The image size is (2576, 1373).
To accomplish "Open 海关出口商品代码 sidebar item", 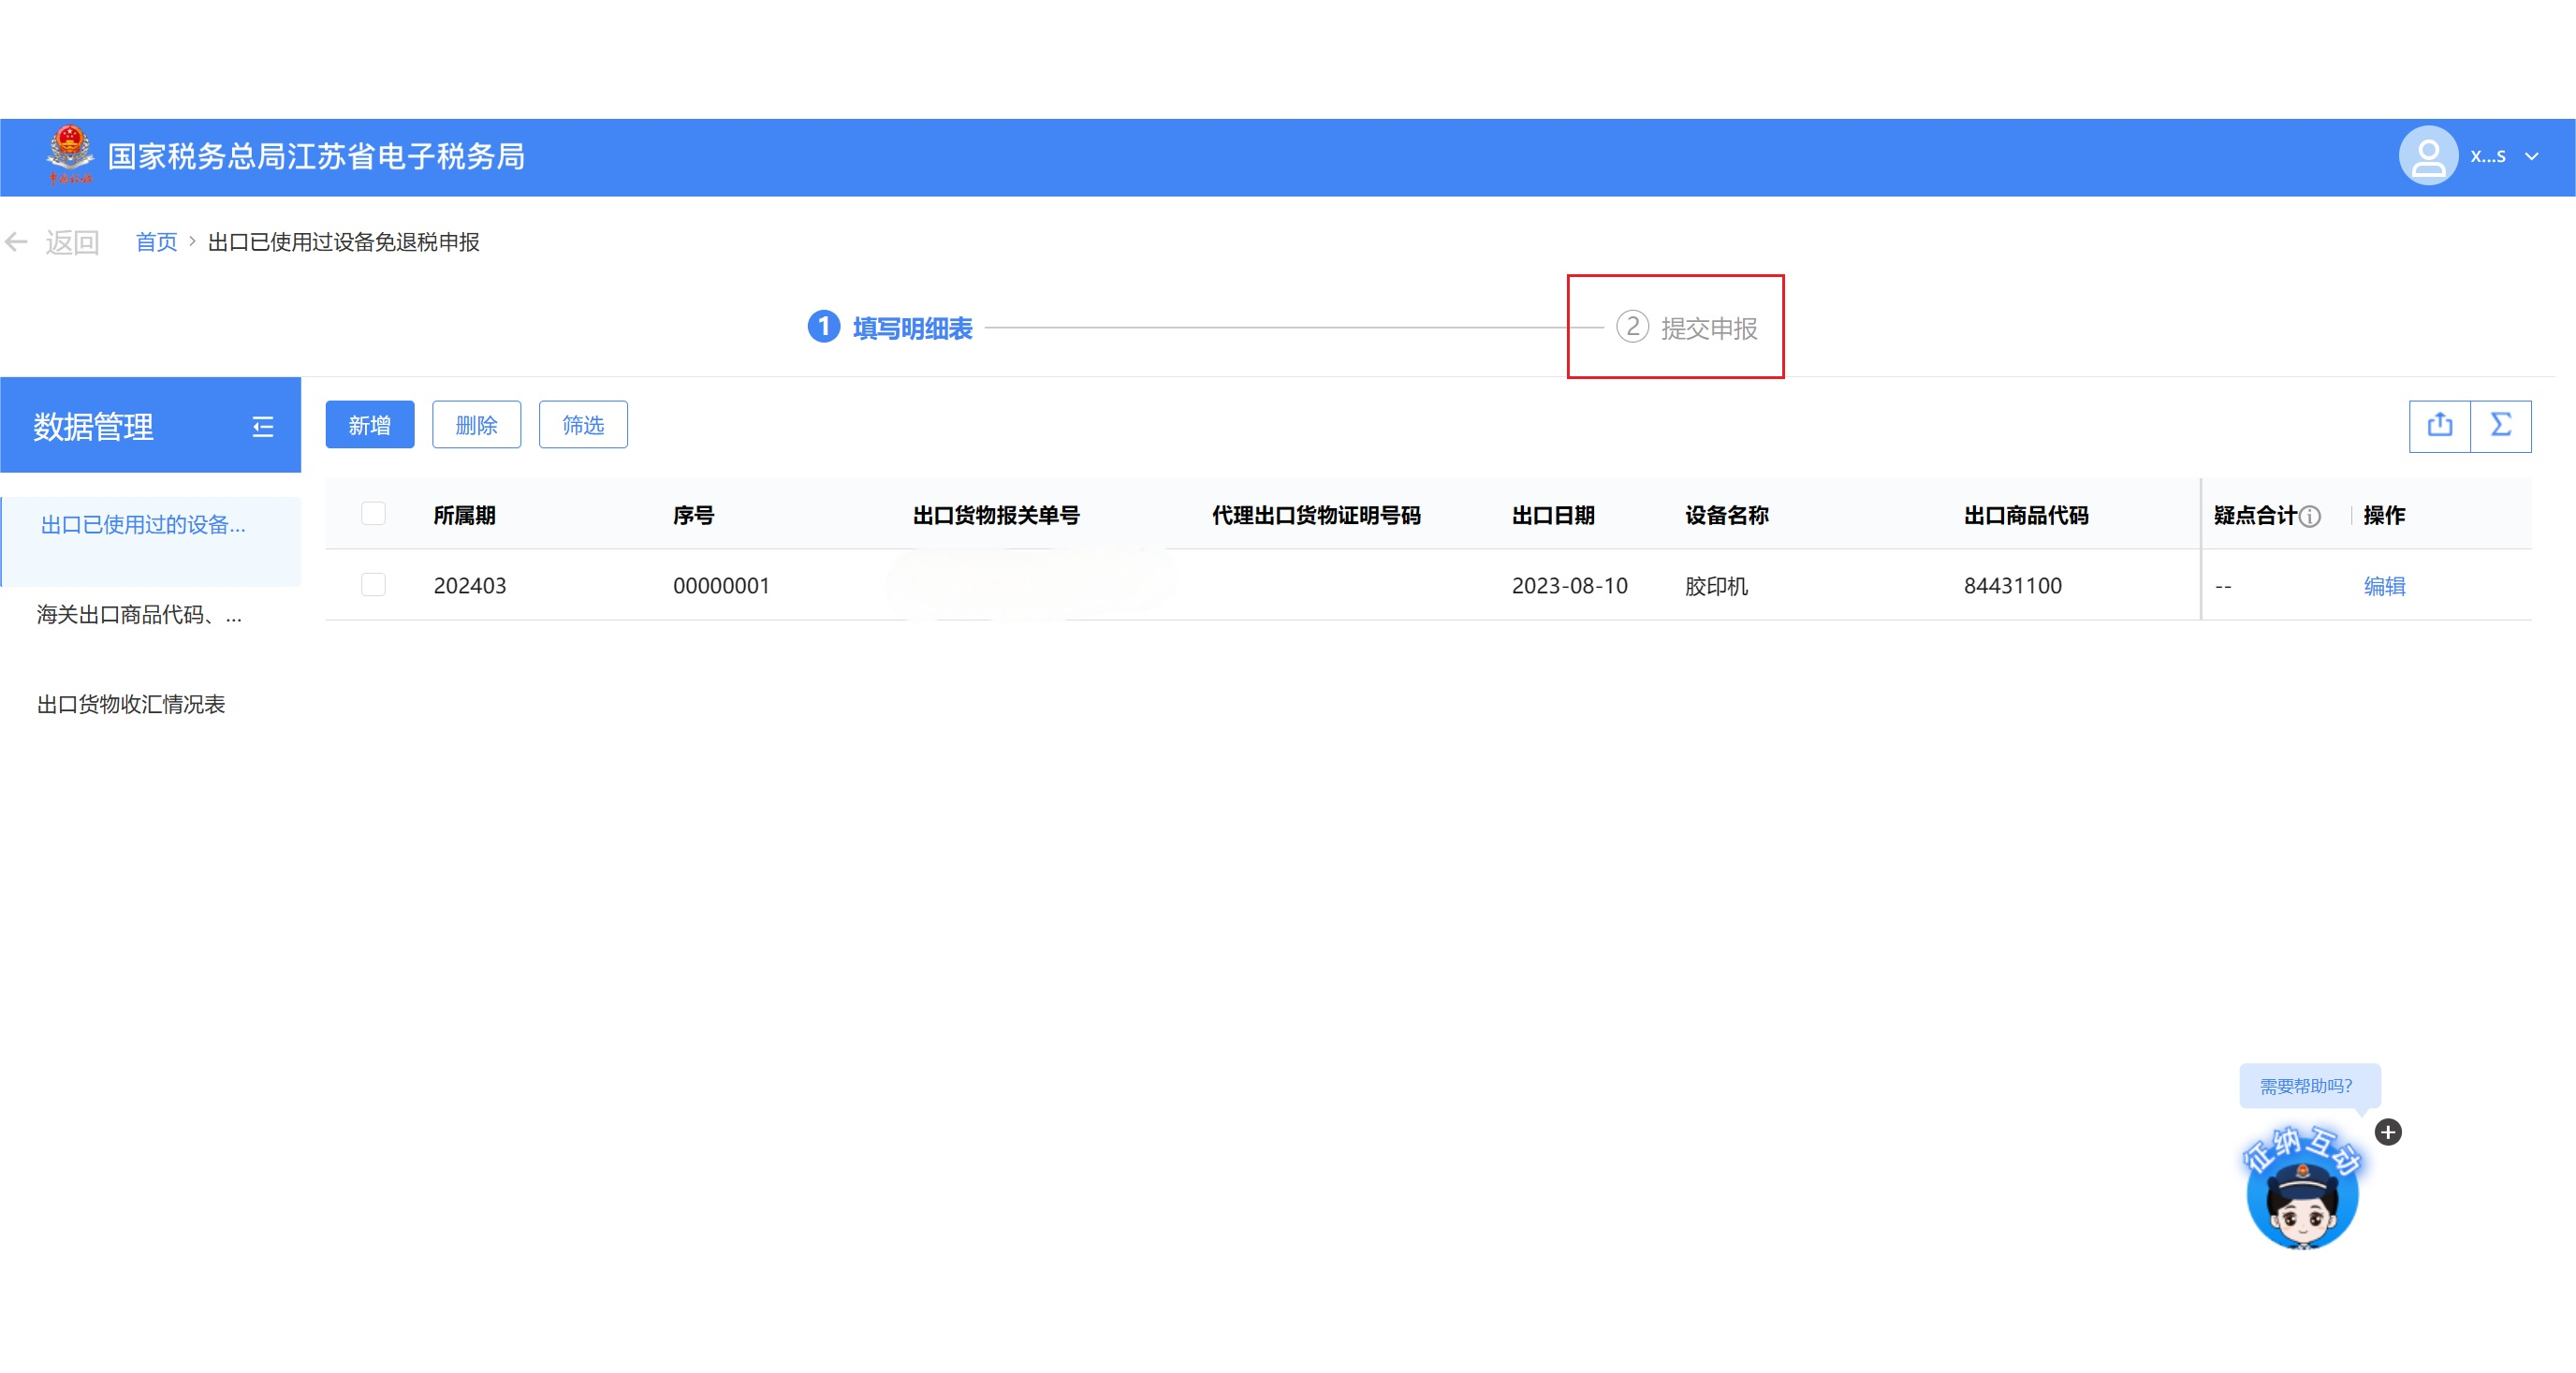I will click(x=139, y=614).
